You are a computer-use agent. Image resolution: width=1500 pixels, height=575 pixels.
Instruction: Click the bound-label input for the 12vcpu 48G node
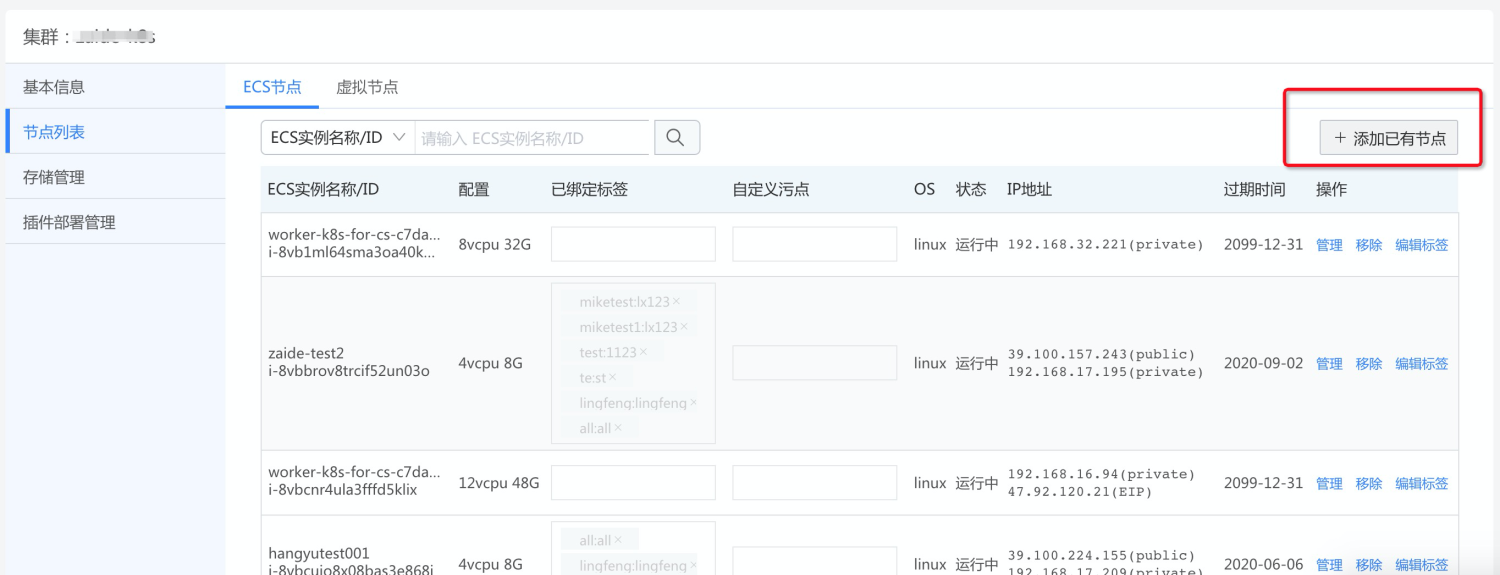click(x=633, y=483)
